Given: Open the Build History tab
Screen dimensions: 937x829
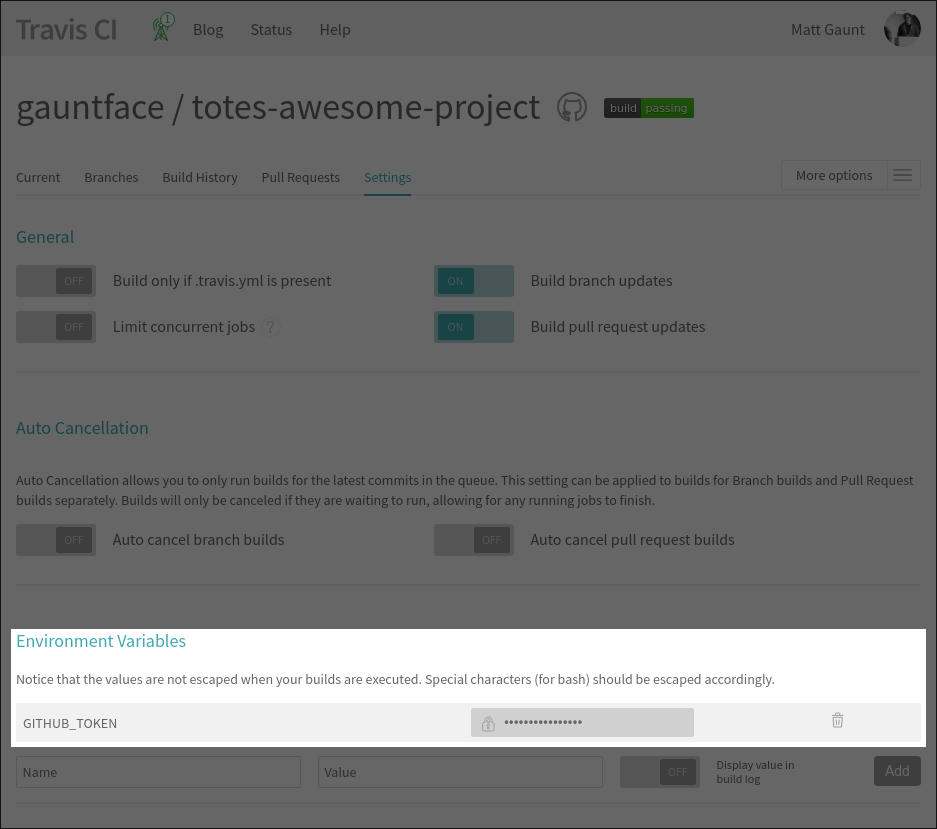Looking at the screenshot, I should (200, 178).
